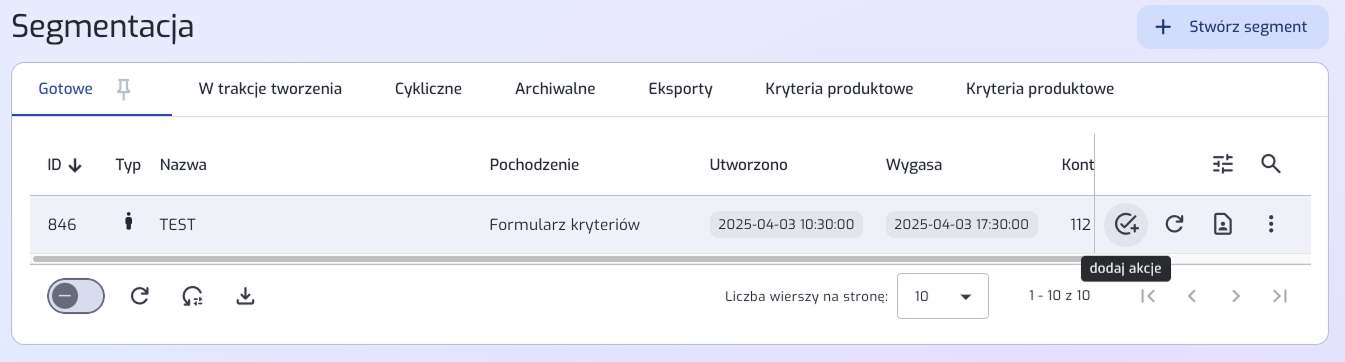Viewport: 1345px width, 362px height.
Task: Switch to the W trakcje tworzenia tab
Action: click(270, 89)
